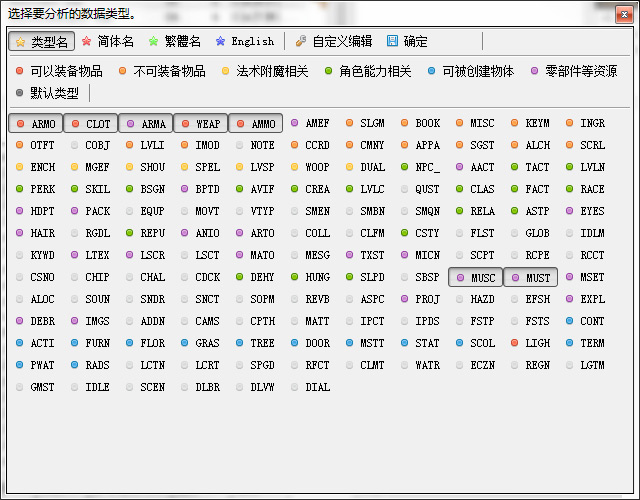
Task: Select the 可被创建物体 category filter
Action: point(471,71)
